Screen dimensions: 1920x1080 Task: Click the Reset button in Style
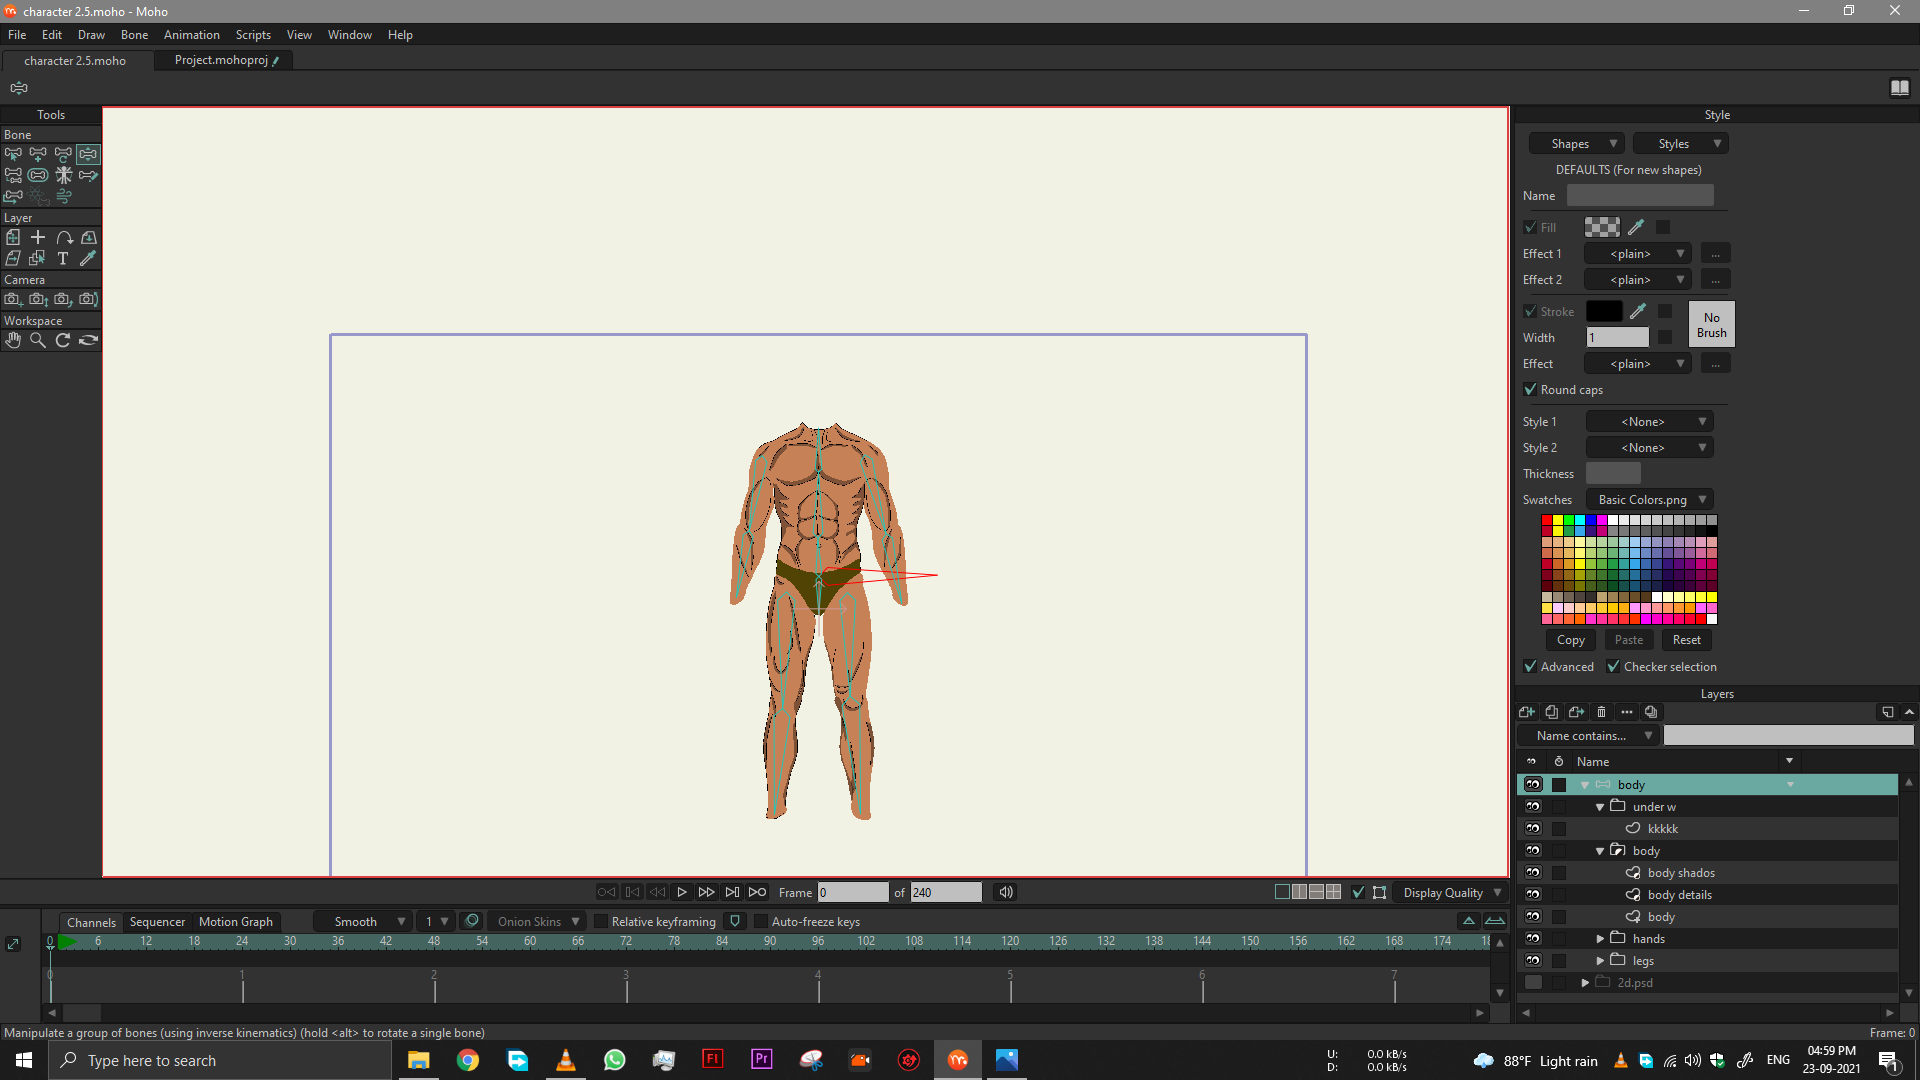click(x=1686, y=640)
